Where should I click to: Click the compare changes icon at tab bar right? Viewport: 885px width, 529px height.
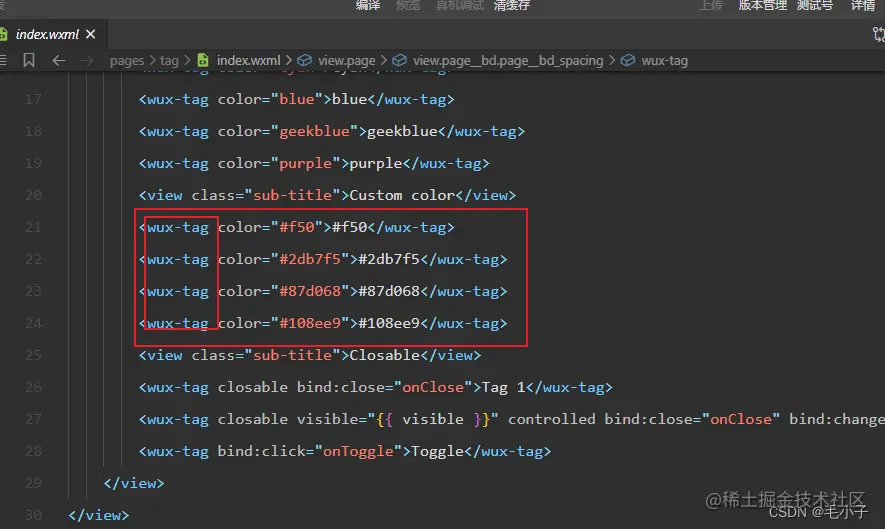click(x=878, y=34)
